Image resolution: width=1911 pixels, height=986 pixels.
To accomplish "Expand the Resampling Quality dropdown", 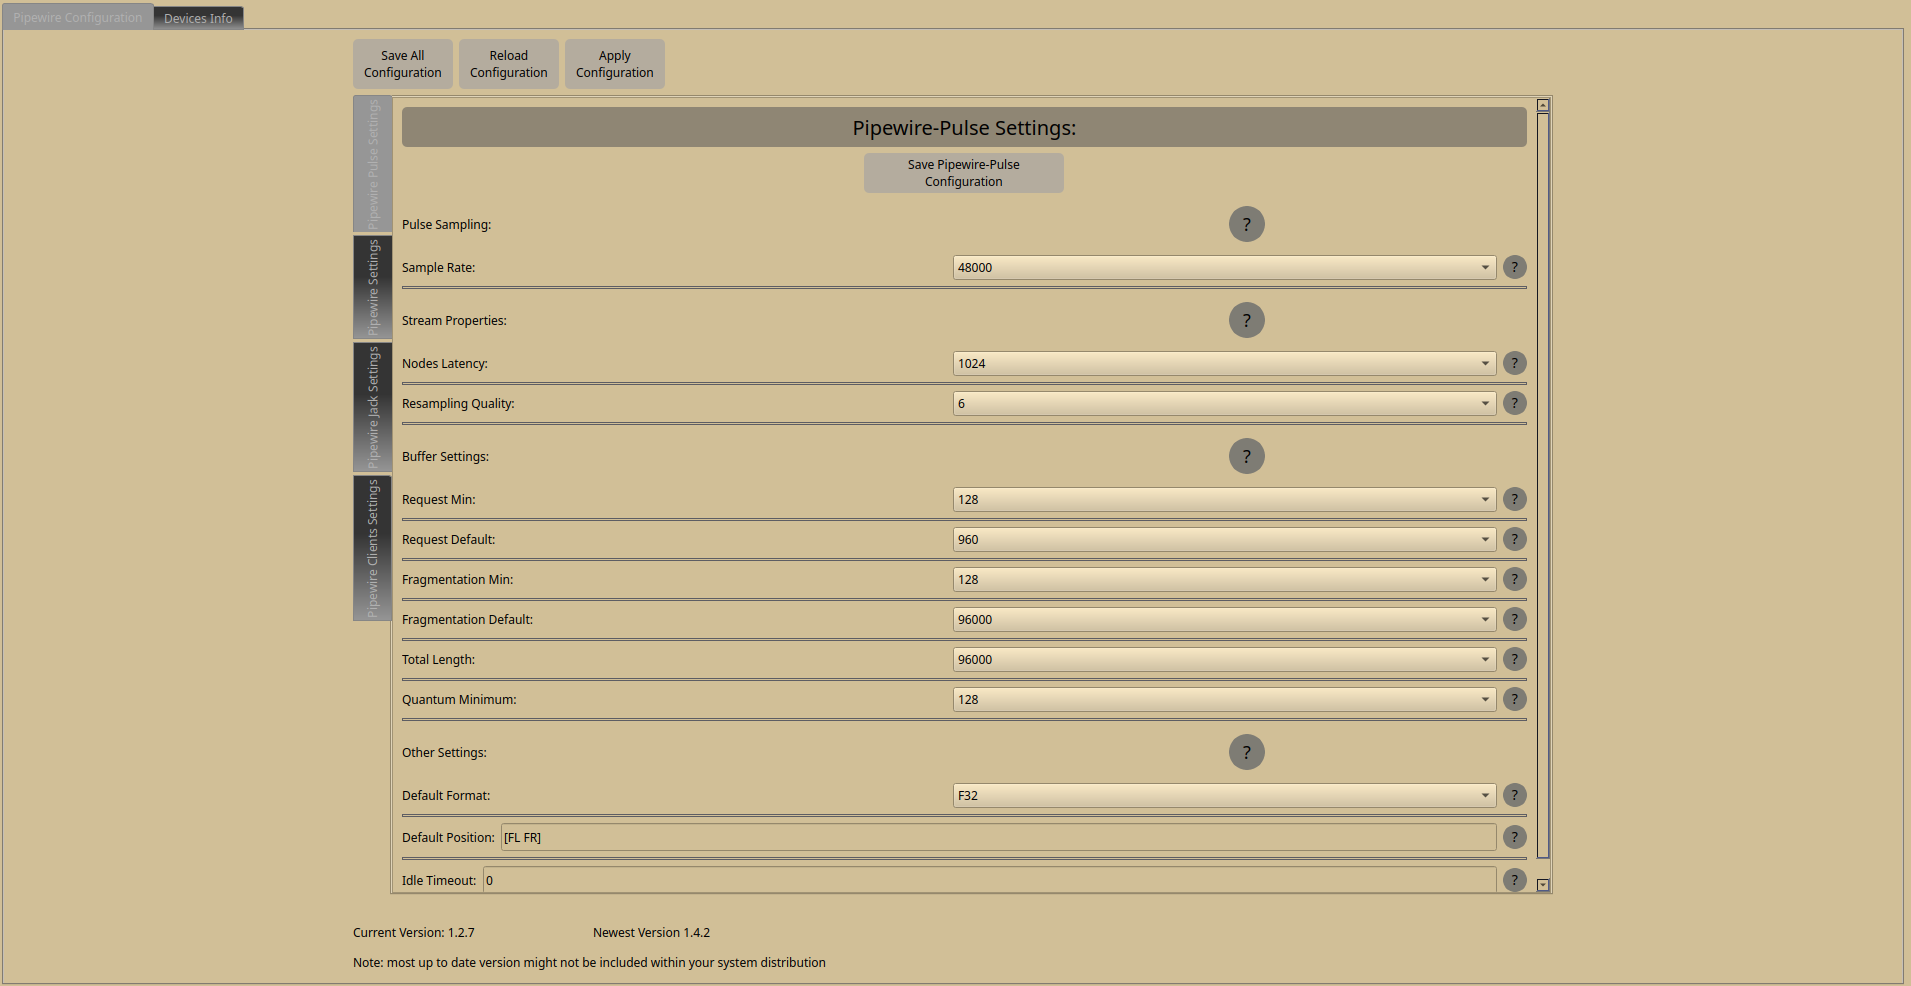I will [1224, 403].
